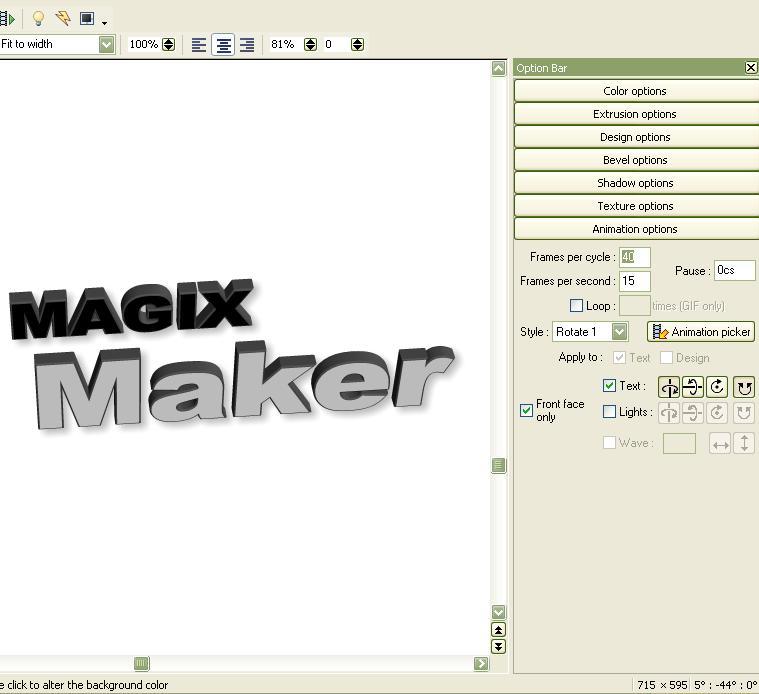Image resolution: width=759 pixels, height=694 pixels.
Task: Click the Maker 3D text
Action: [244, 385]
